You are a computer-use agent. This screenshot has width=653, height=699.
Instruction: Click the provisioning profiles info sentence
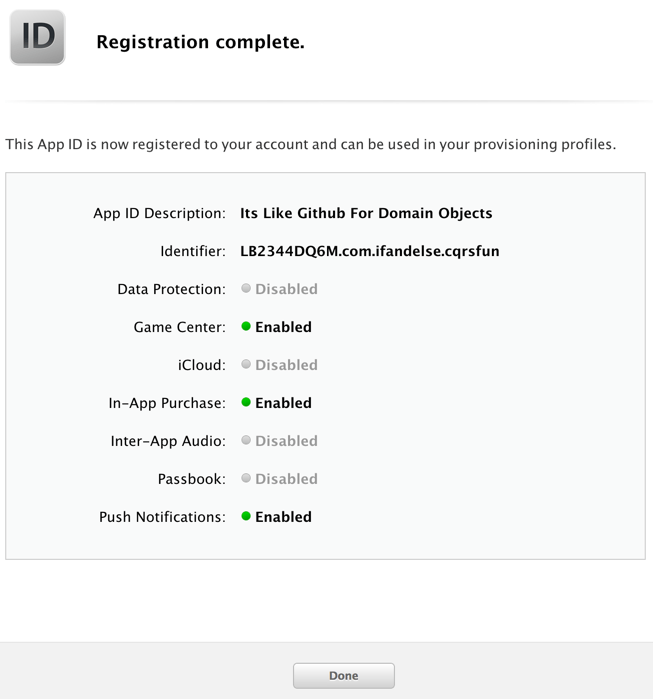point(311,144)
